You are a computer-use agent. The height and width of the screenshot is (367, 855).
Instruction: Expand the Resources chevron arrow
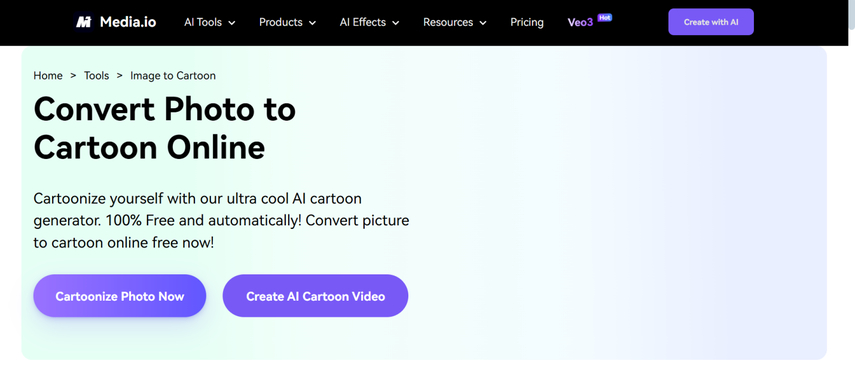(x=483, y=23)
